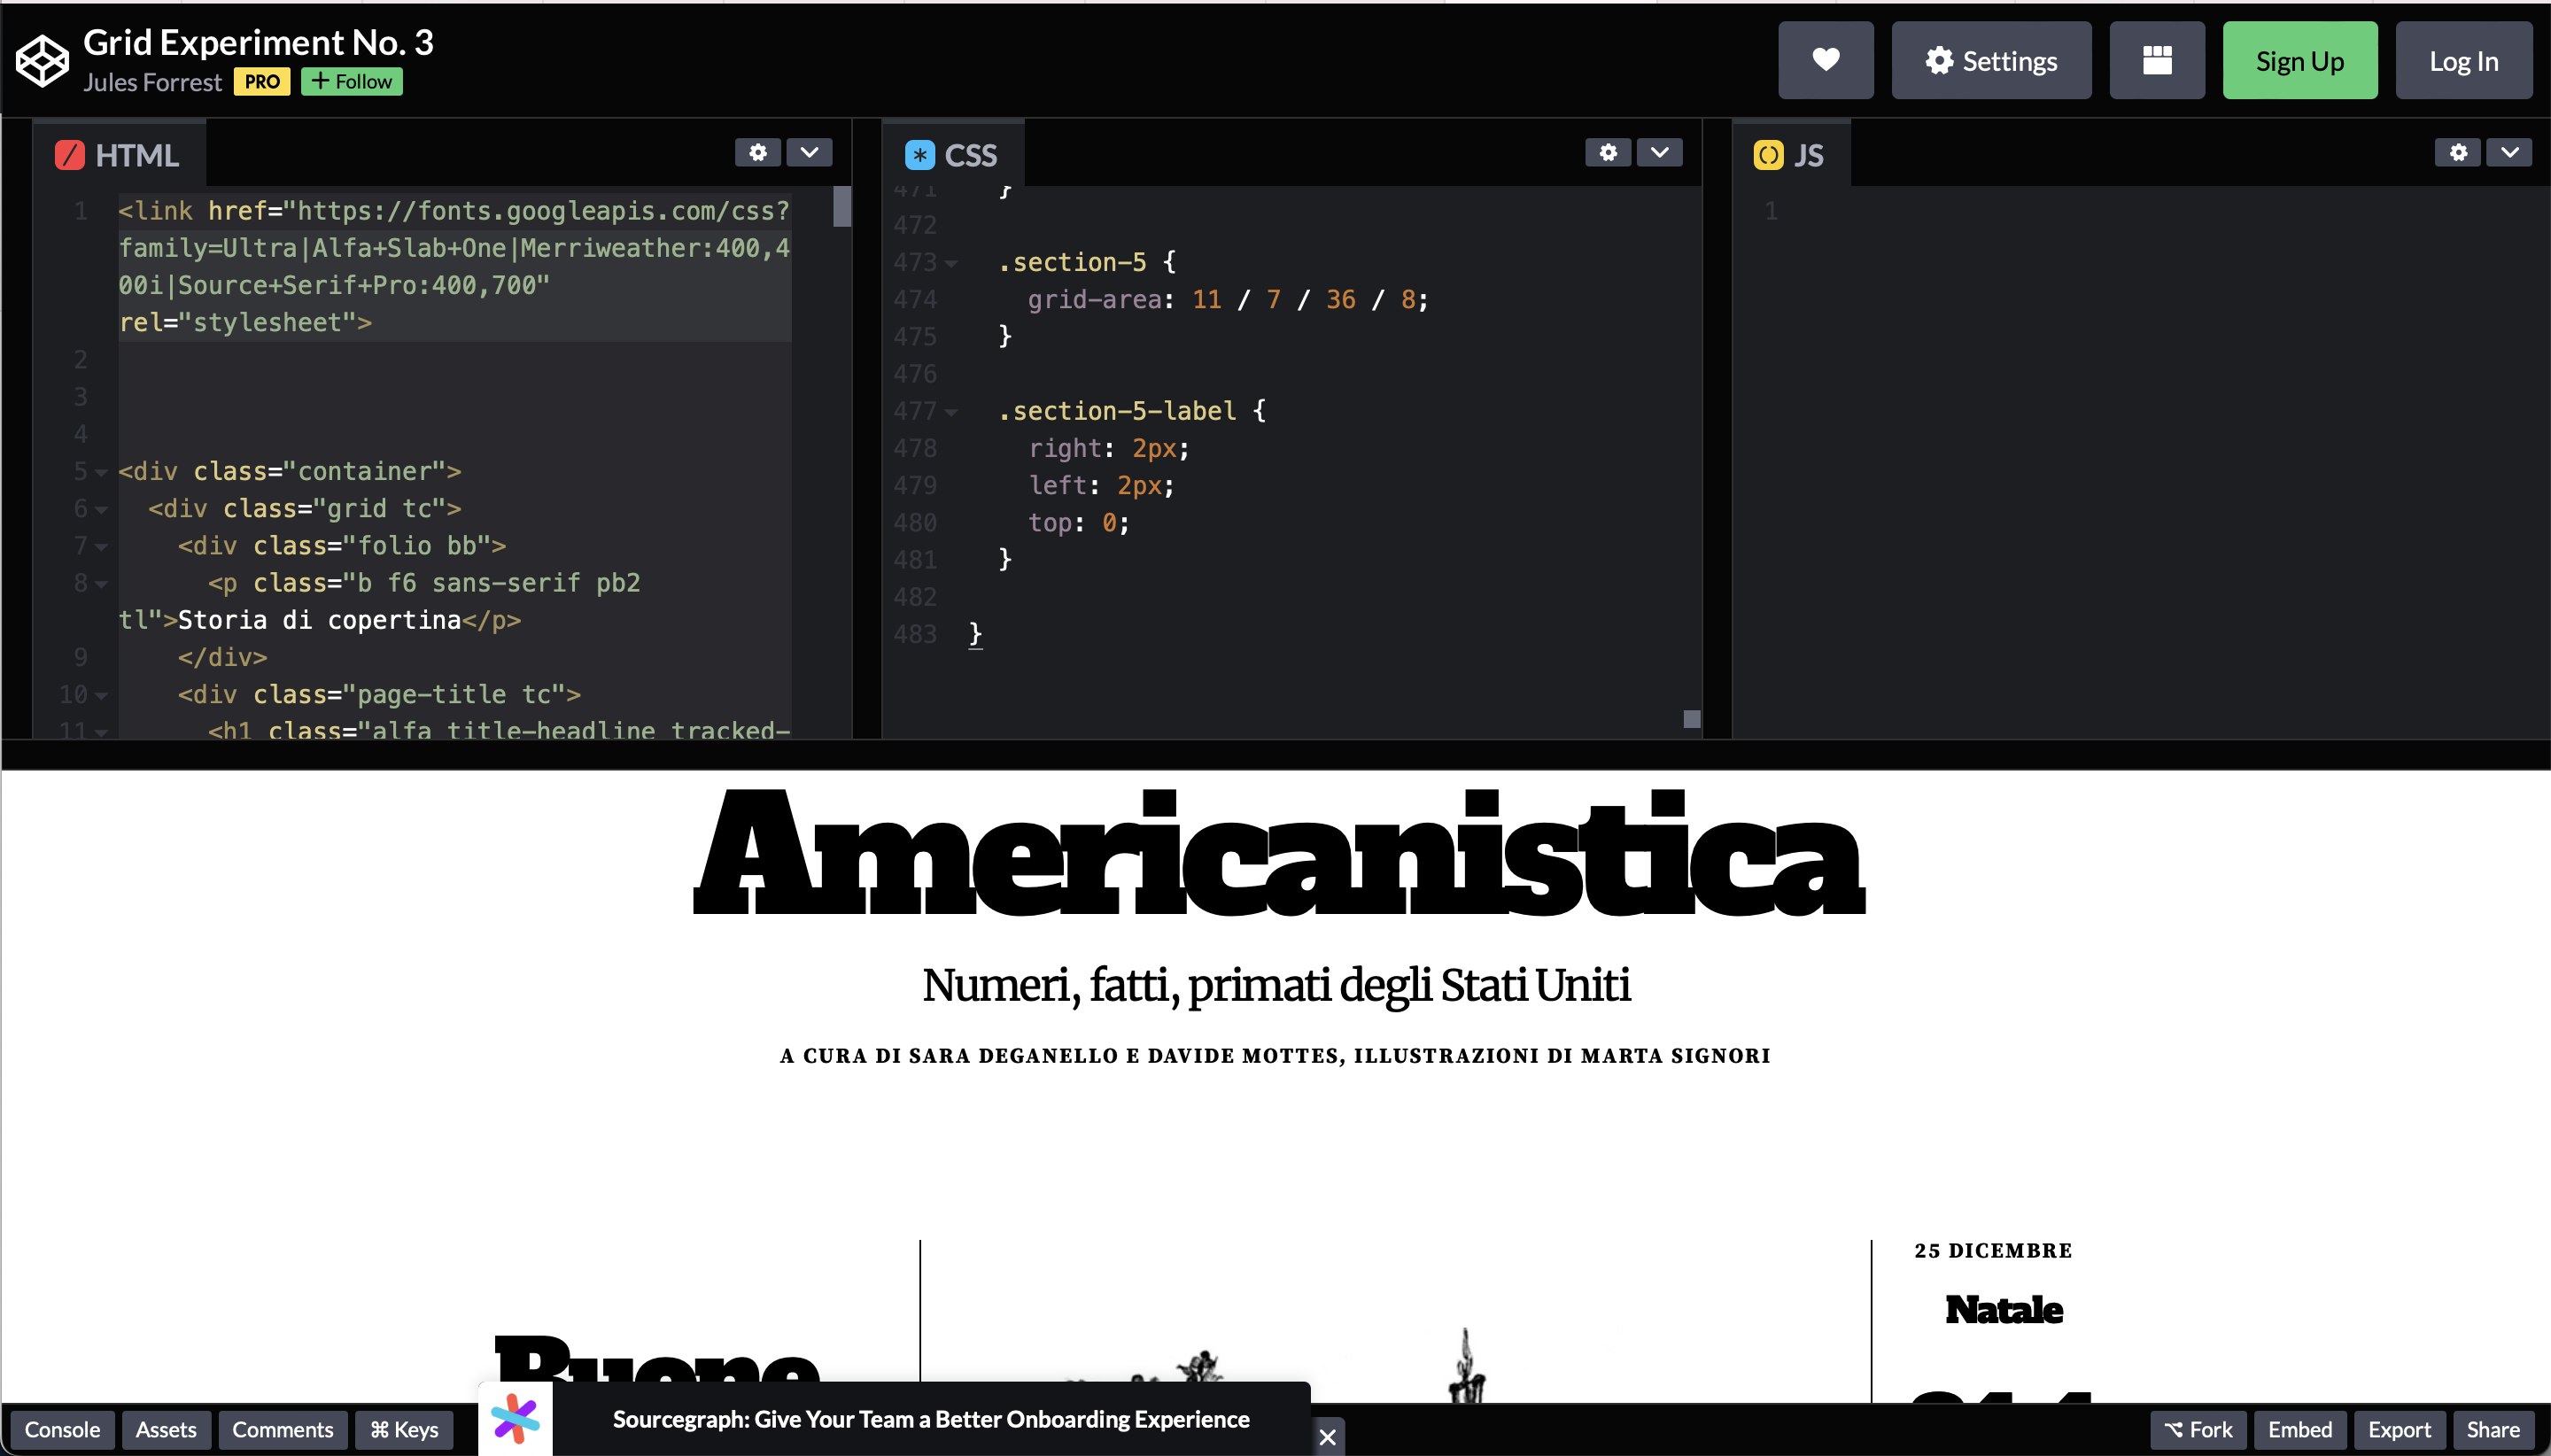Open pen Settings

[x=1991, y=60]
